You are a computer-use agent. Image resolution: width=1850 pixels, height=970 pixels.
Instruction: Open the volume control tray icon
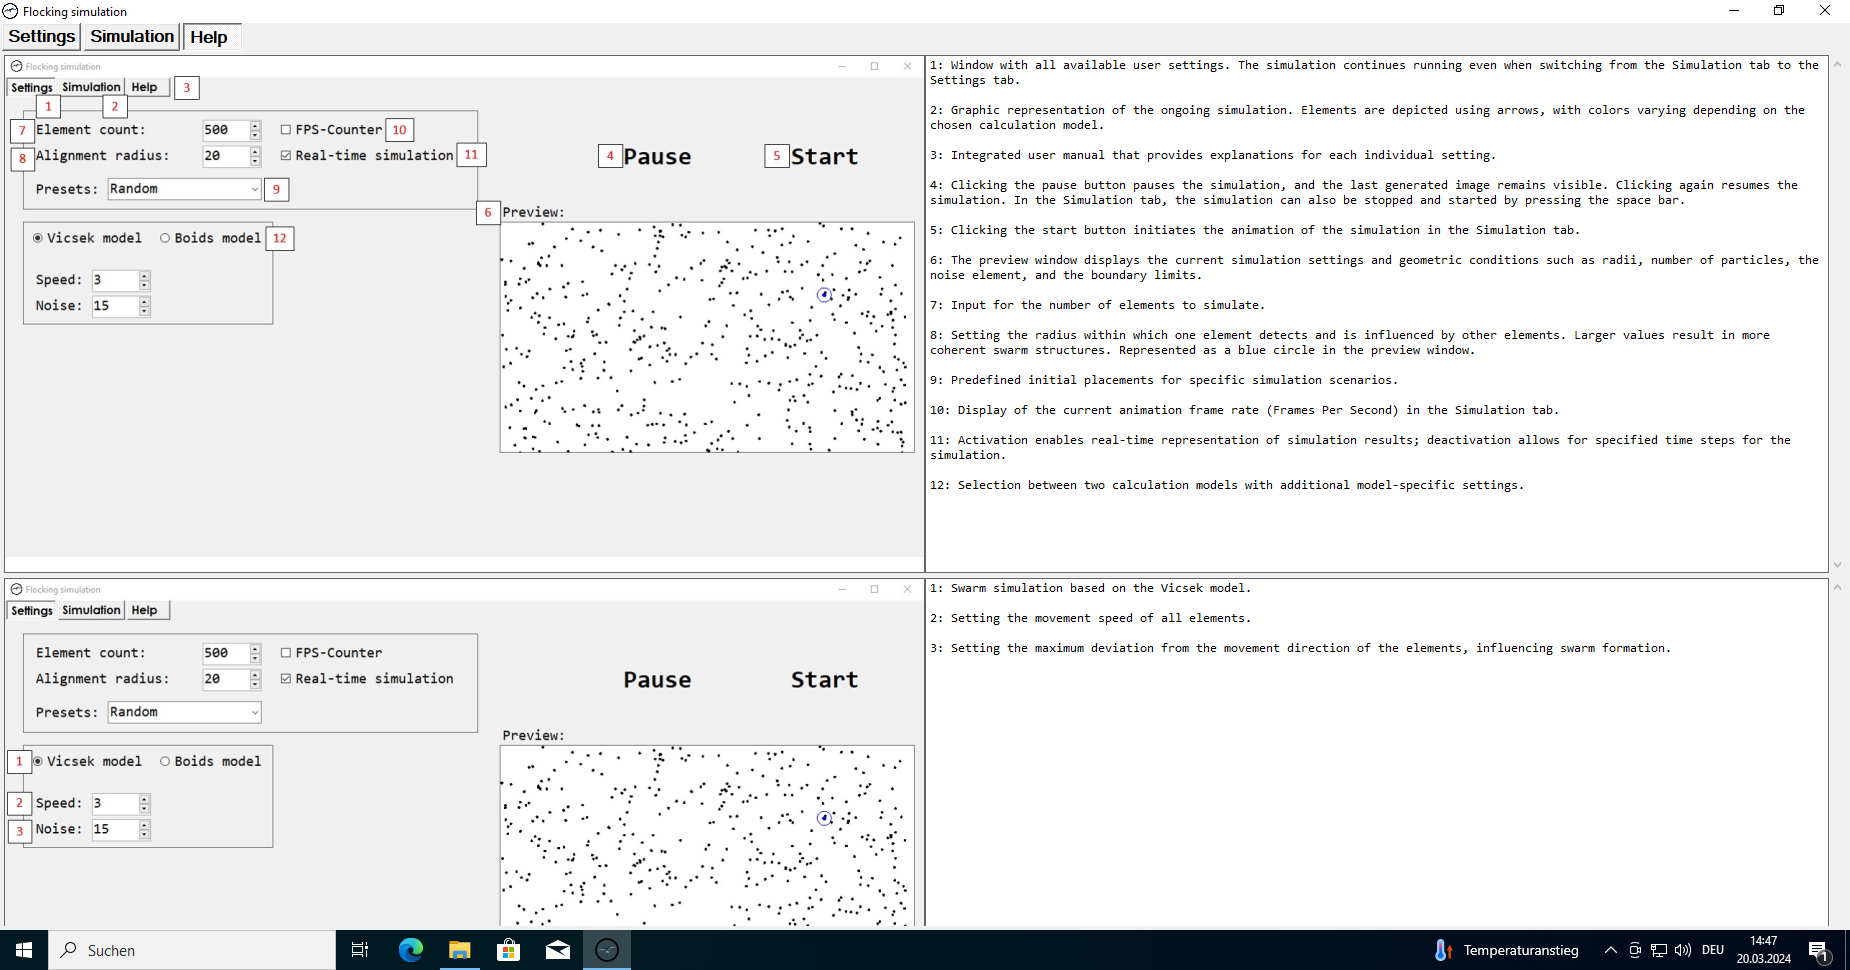point(1683,950)
